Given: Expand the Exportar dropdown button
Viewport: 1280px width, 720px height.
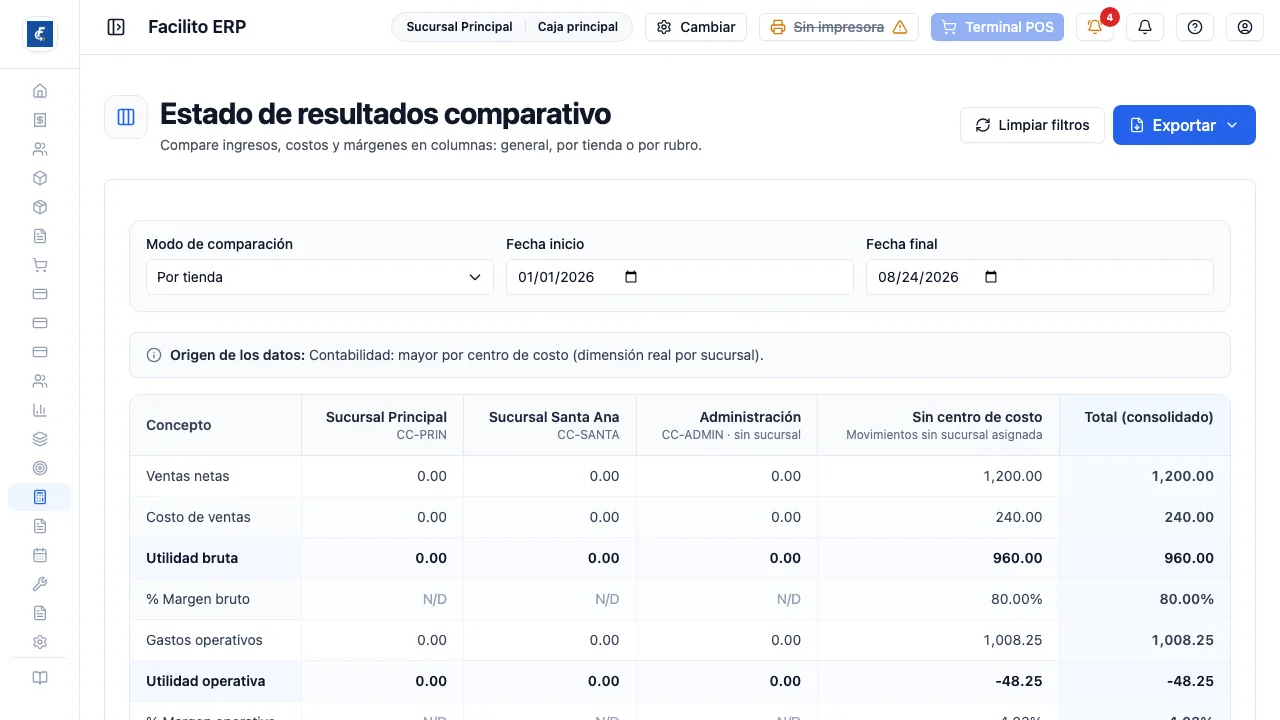Looking at the screenshot, I should pyautogui.click(x=1184, y=125).
